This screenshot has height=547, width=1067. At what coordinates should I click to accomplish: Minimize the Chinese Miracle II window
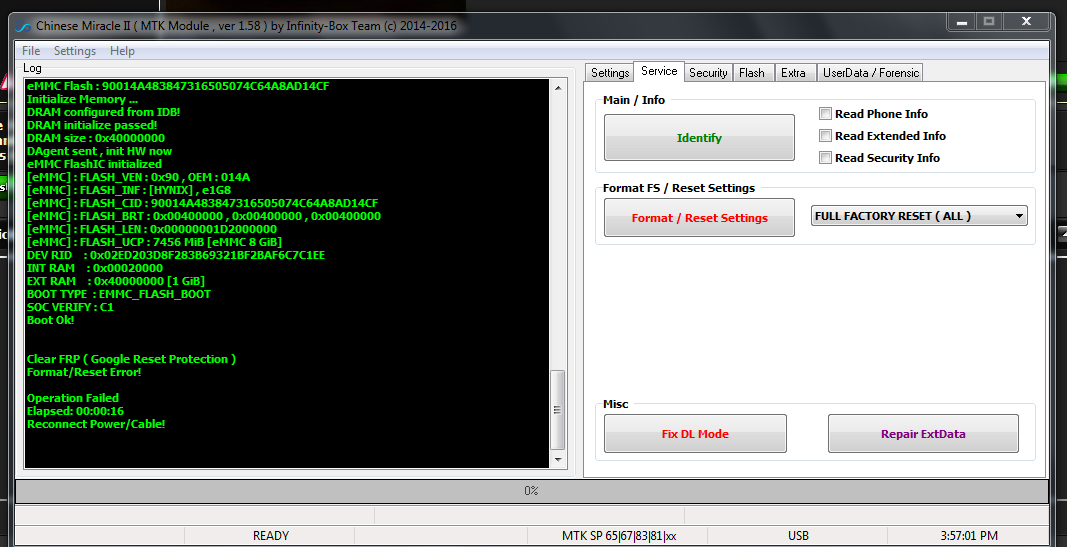coord(962,22)
